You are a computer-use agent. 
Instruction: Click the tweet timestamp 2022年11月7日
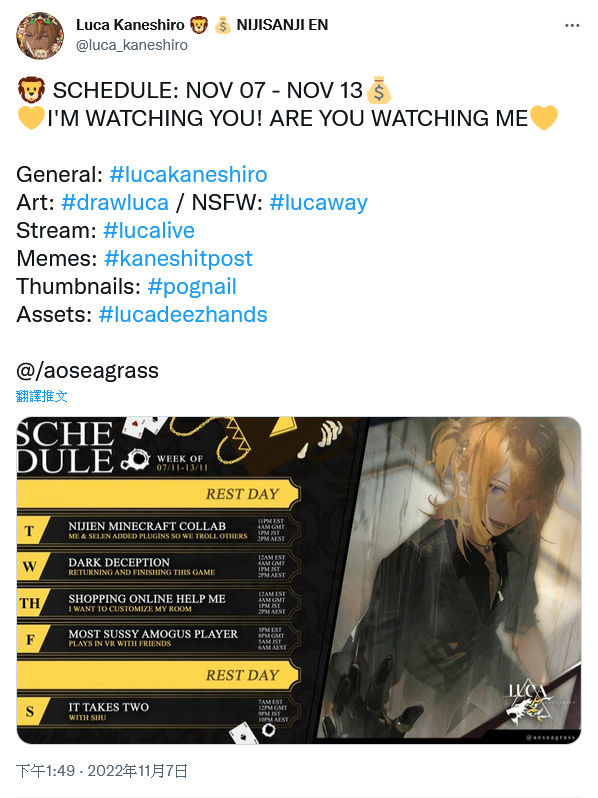coord(137,771)
